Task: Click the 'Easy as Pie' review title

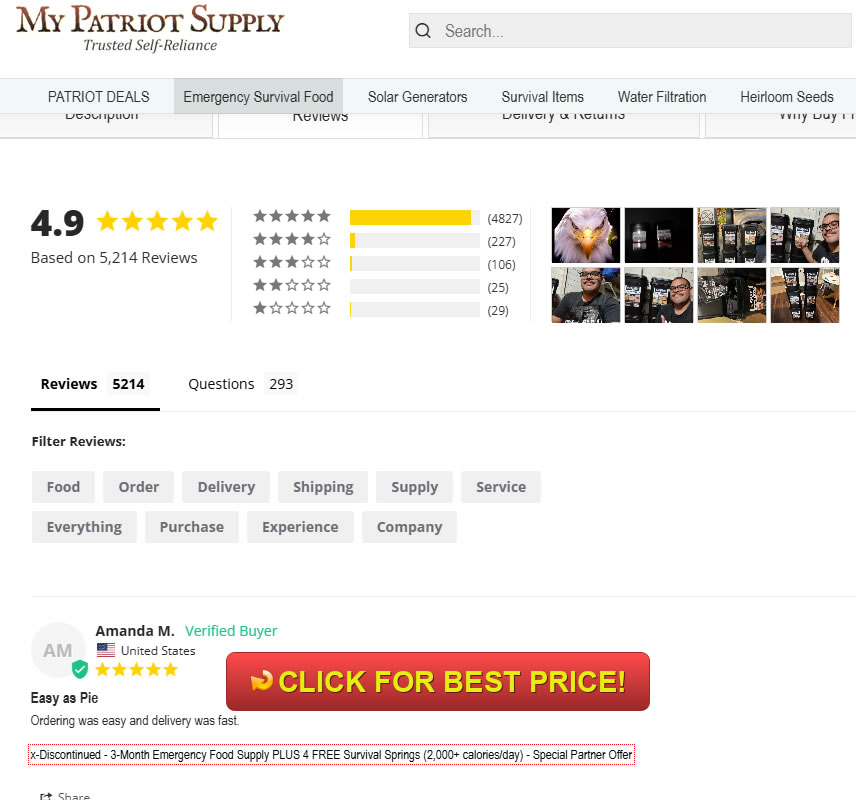Action: pos(64,698)
